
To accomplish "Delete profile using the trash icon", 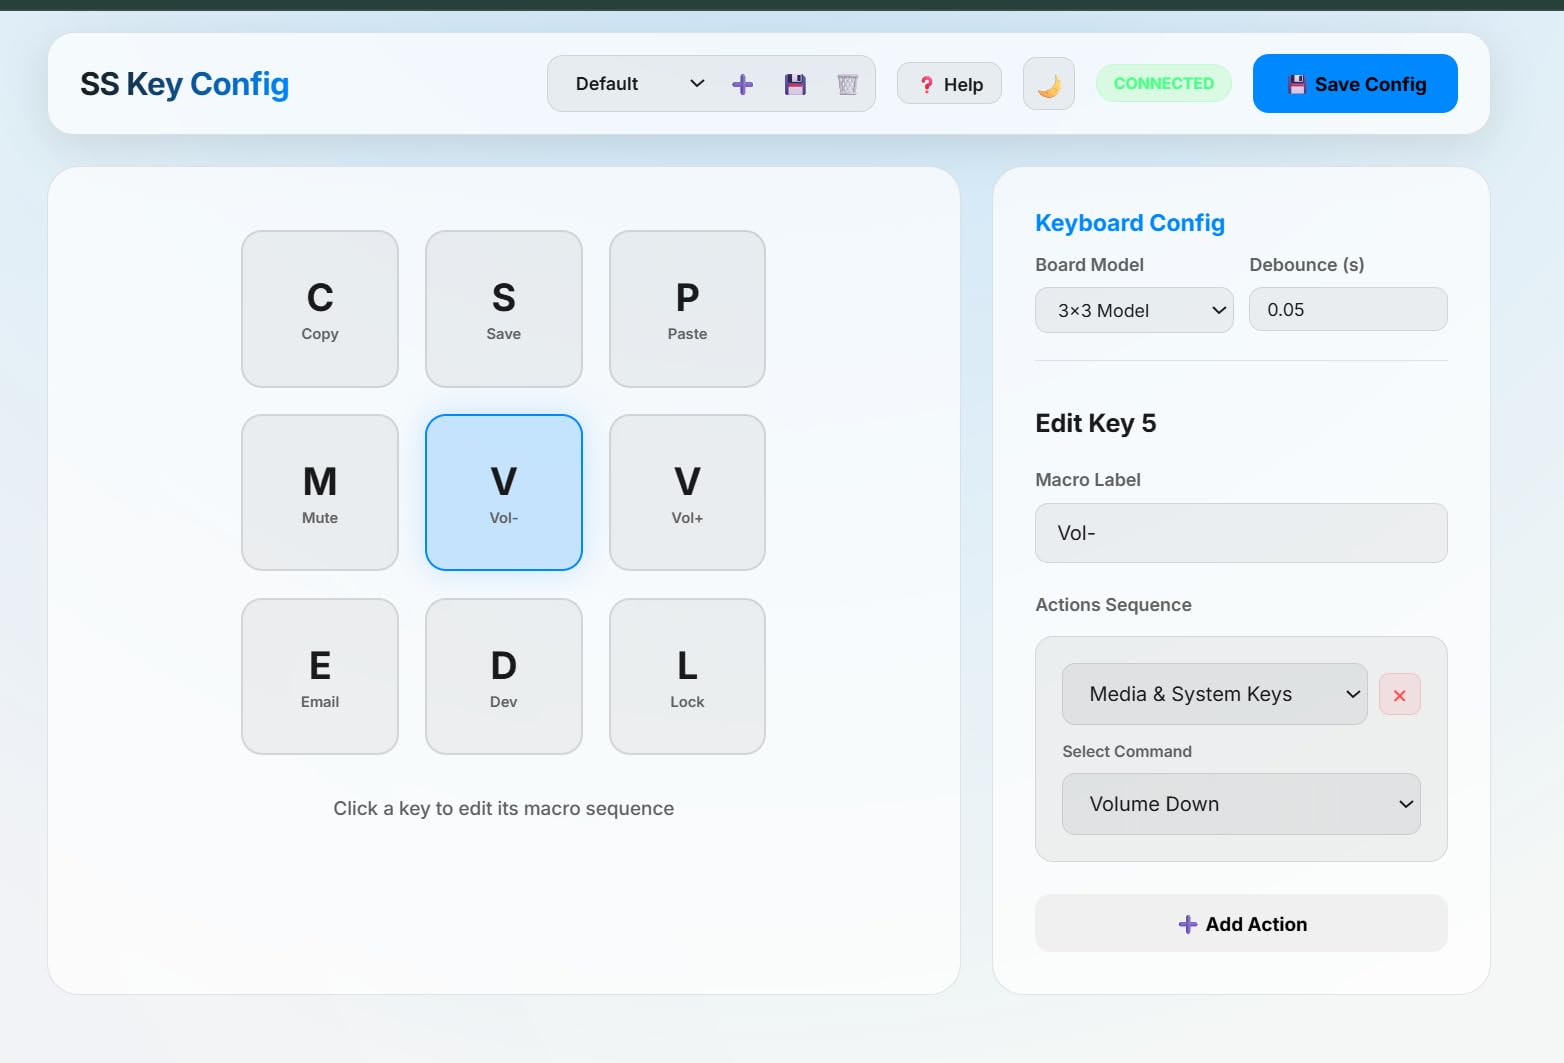I will [848, 84].
